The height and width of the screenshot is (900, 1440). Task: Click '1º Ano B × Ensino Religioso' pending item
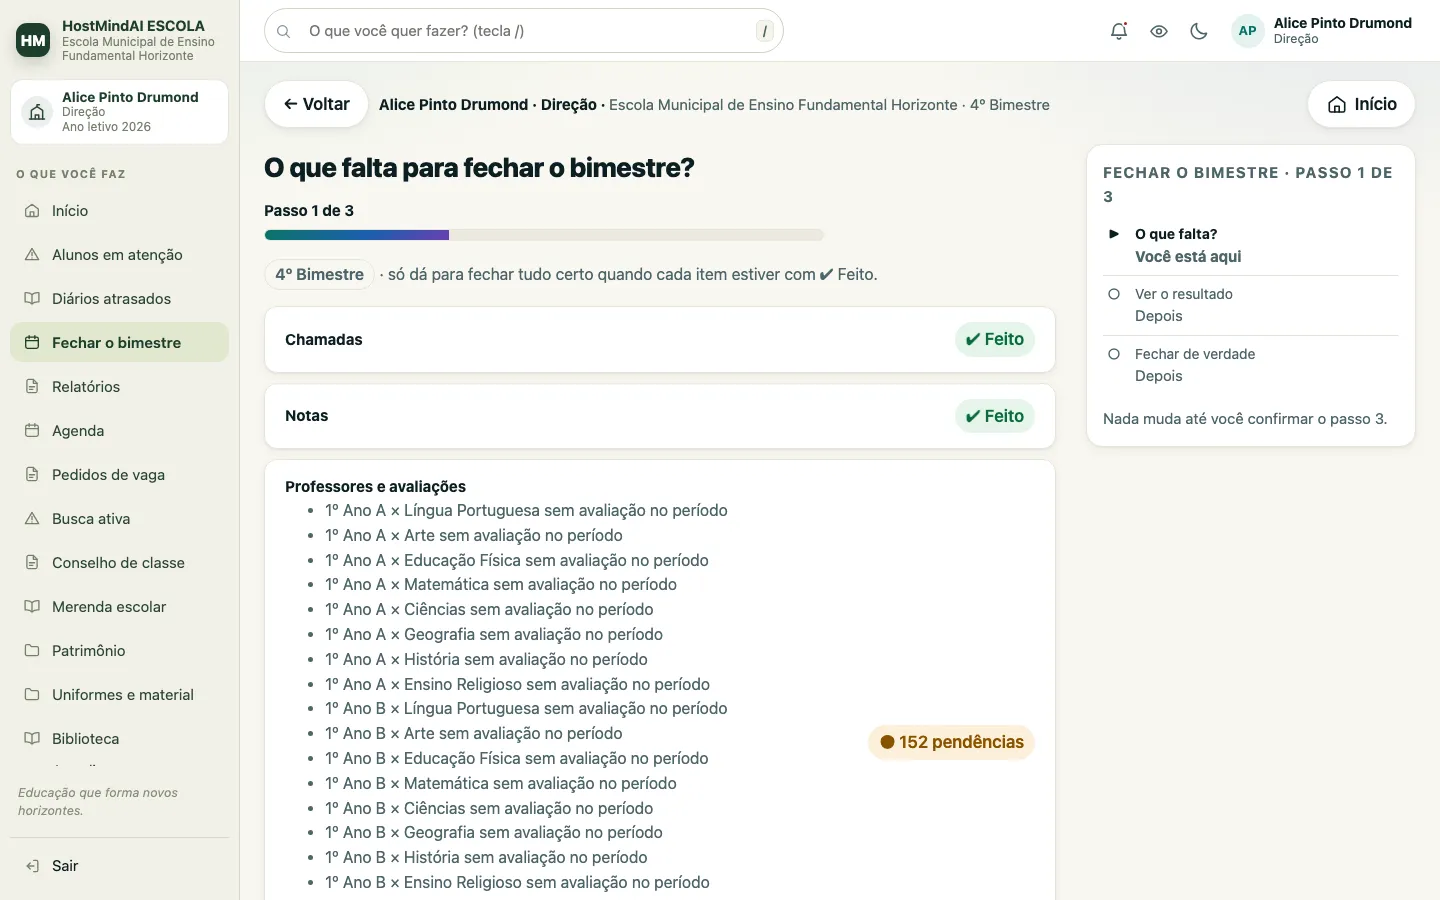tap(517, 882)
